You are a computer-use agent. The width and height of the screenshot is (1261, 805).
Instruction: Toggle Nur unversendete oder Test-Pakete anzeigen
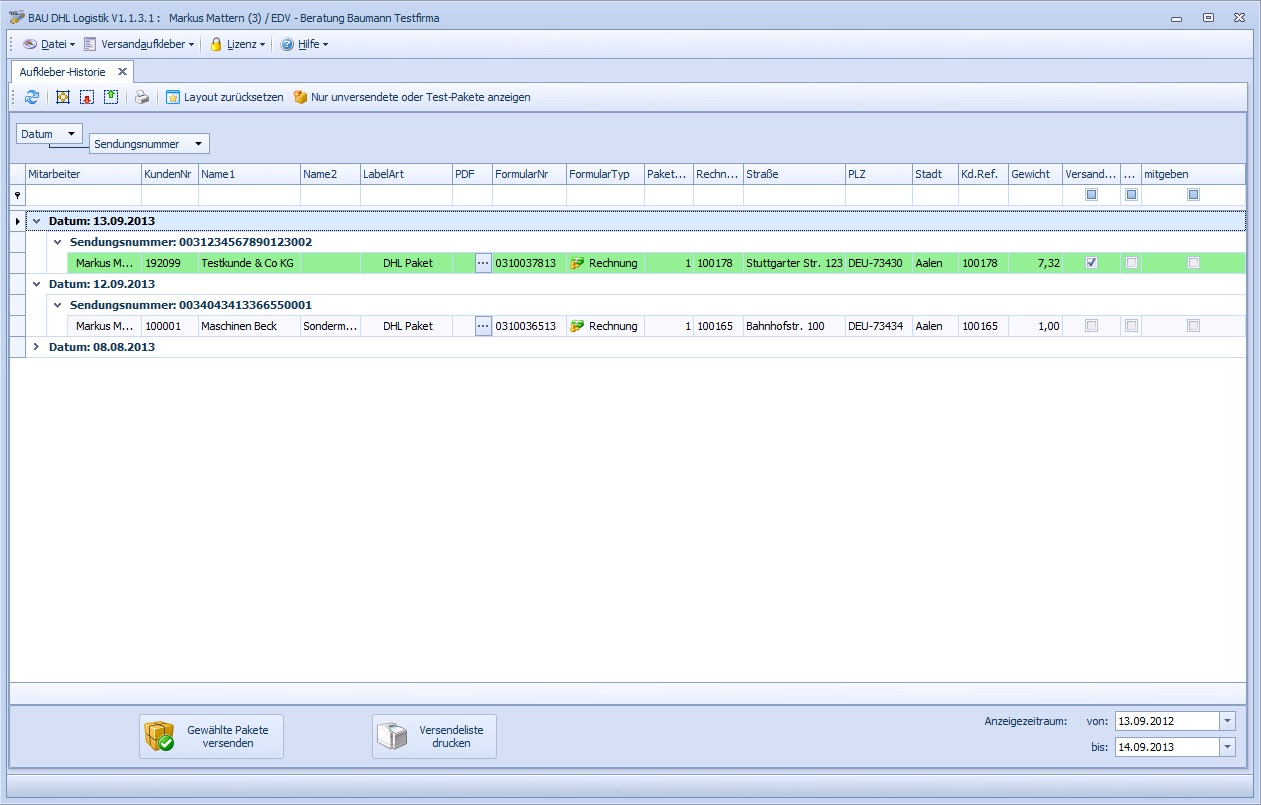tap(411, 97)
